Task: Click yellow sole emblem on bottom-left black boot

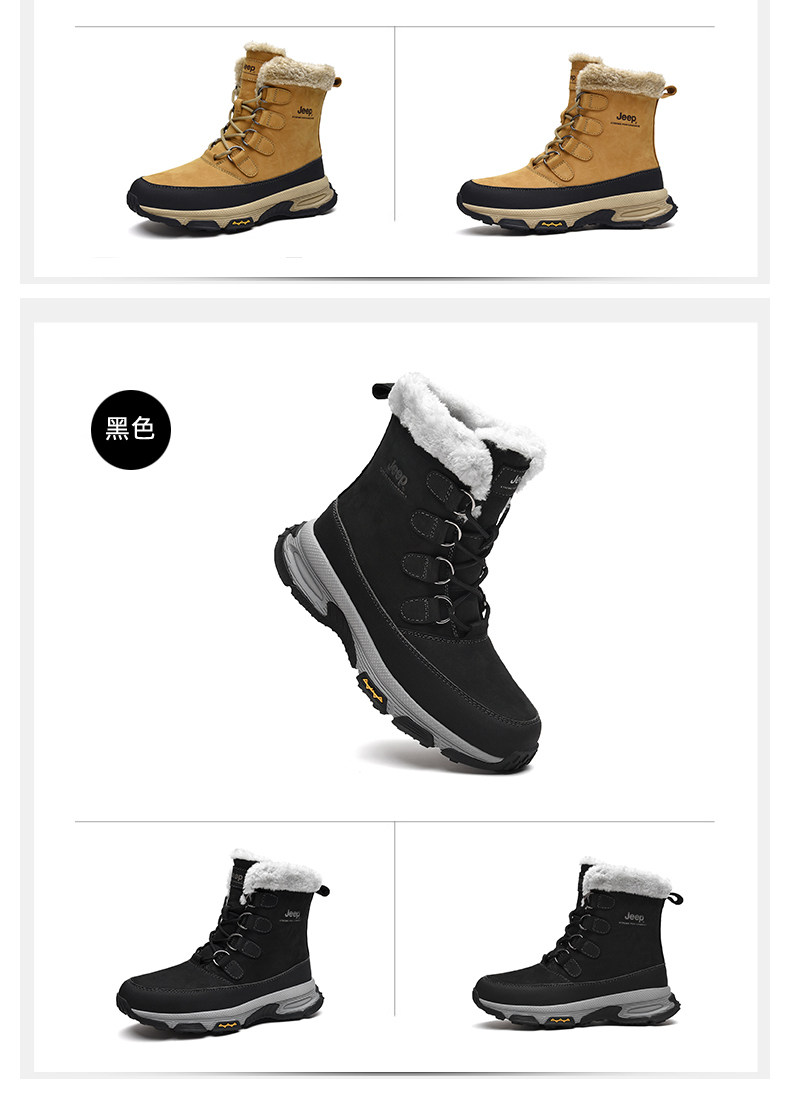Action: point(228,1025)
